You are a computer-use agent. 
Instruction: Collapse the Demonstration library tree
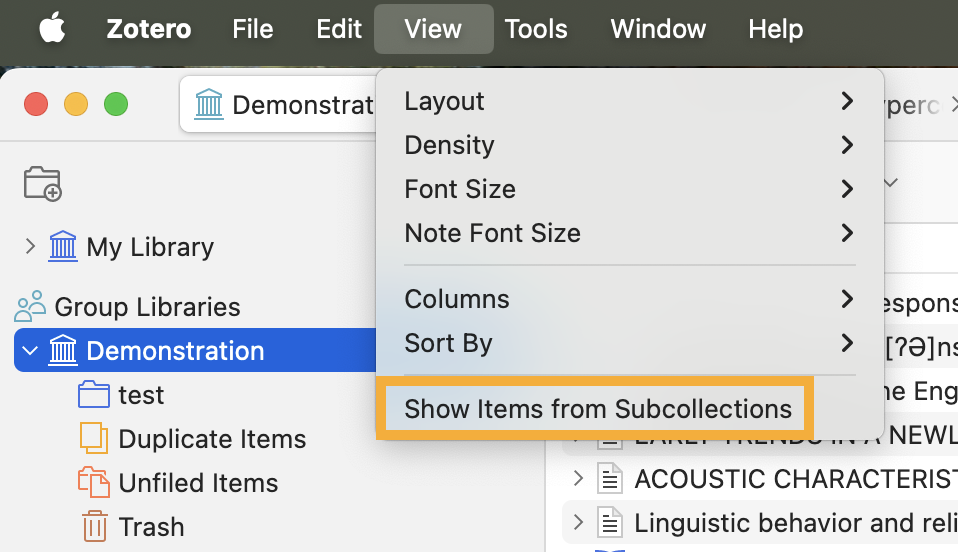[30, 351]
